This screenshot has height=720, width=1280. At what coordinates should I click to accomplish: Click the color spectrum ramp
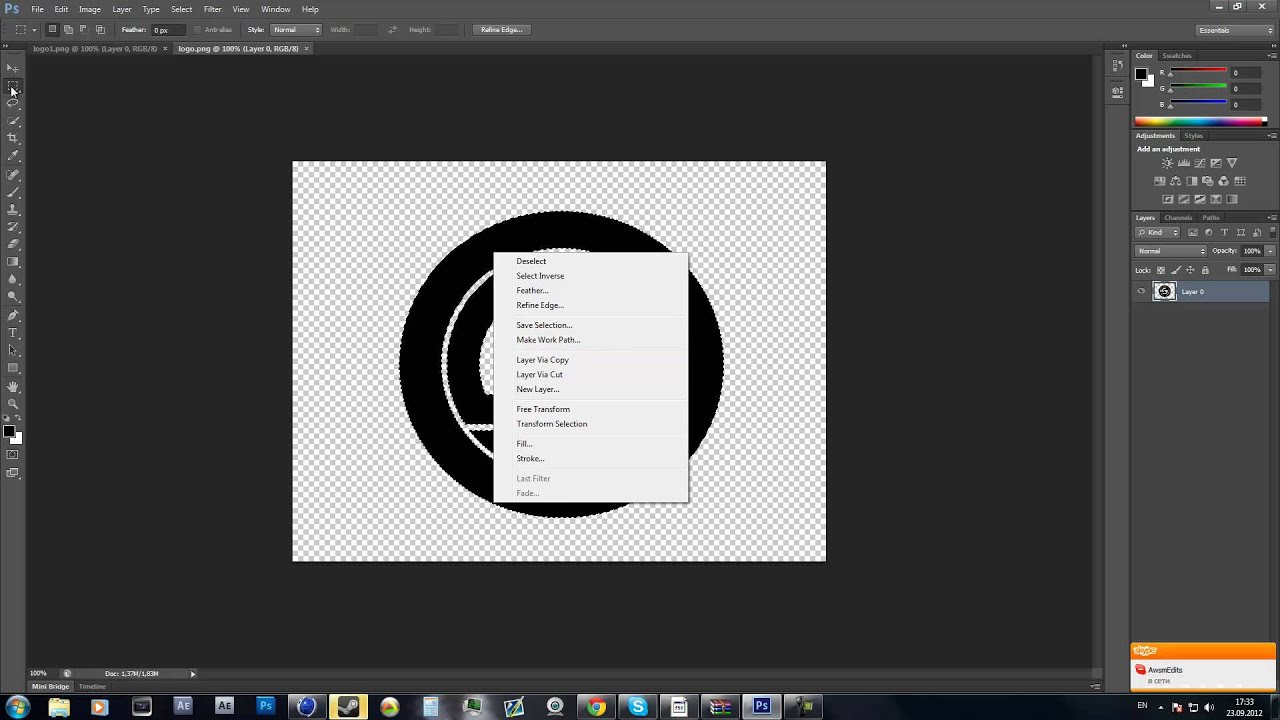[1200, 122]
